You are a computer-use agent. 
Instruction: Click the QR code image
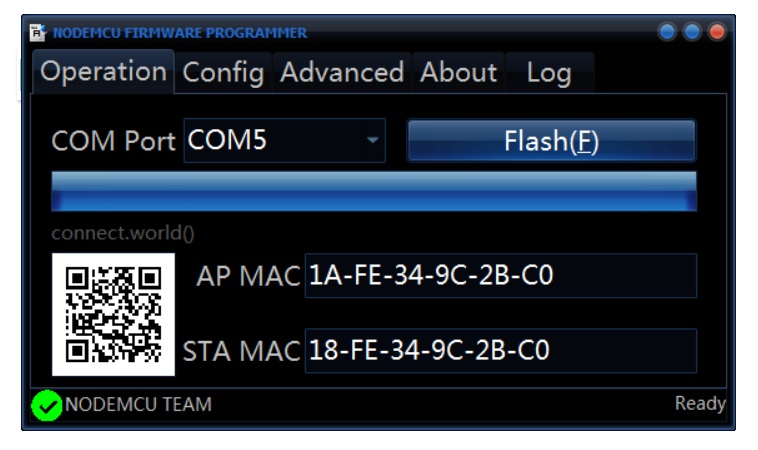point(113,314)
